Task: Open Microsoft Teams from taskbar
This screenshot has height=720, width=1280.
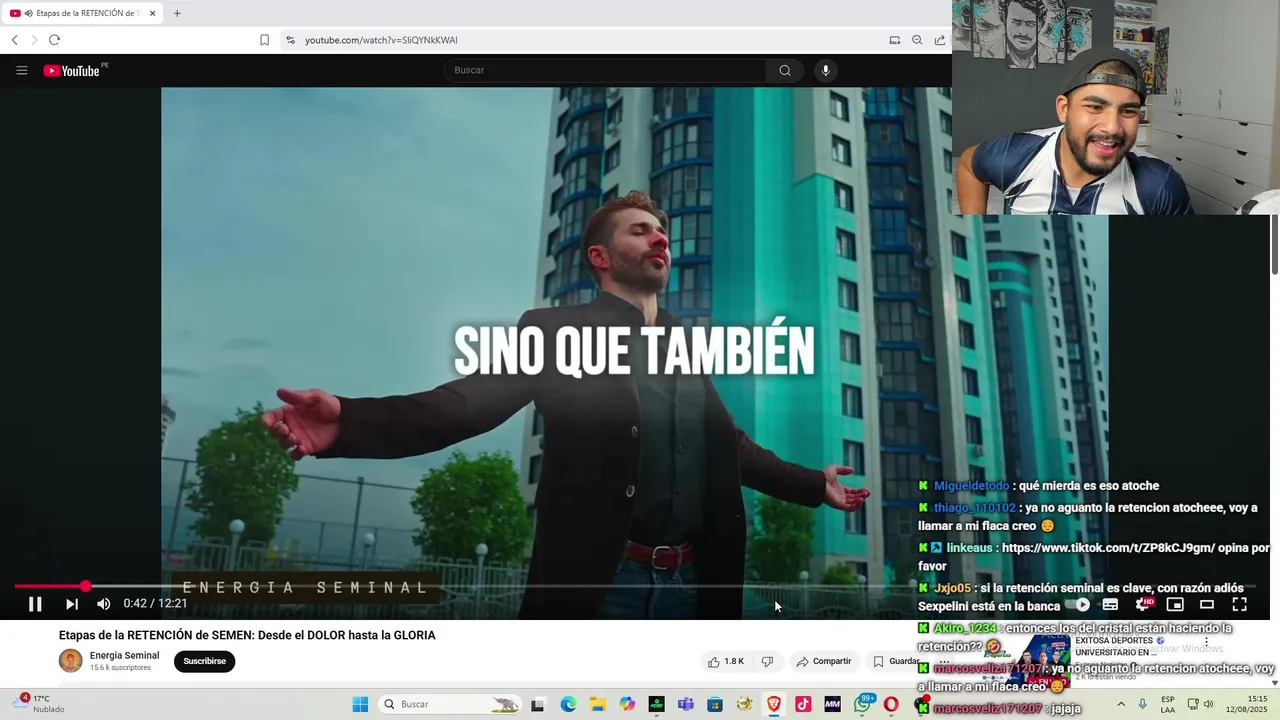Action: (685, 704)
